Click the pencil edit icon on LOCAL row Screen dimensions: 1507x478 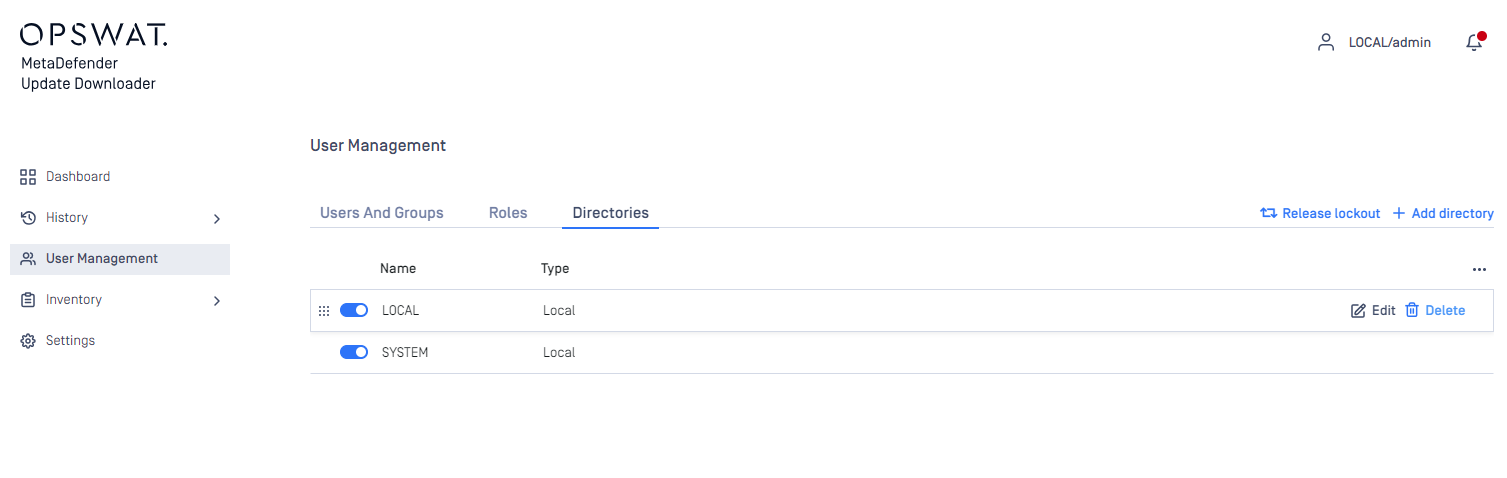tap(1358, 311)
